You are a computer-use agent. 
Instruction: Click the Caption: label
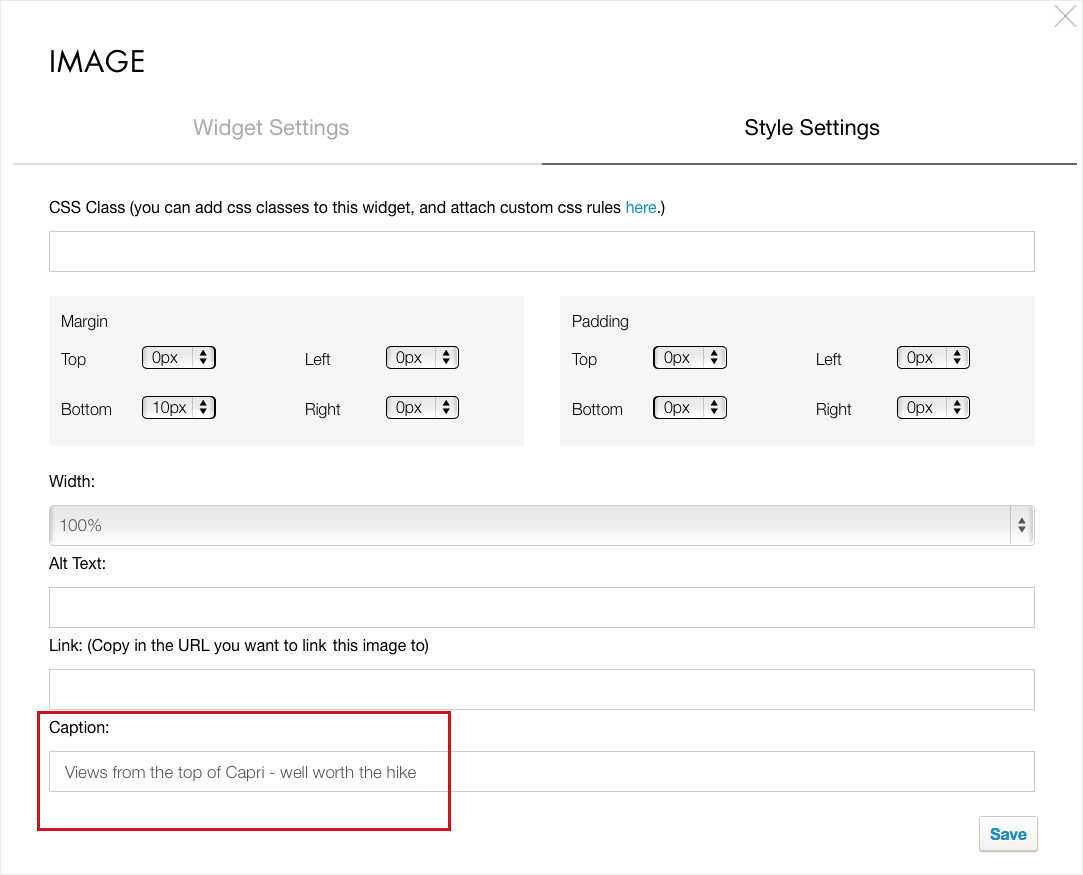point(79,727)
